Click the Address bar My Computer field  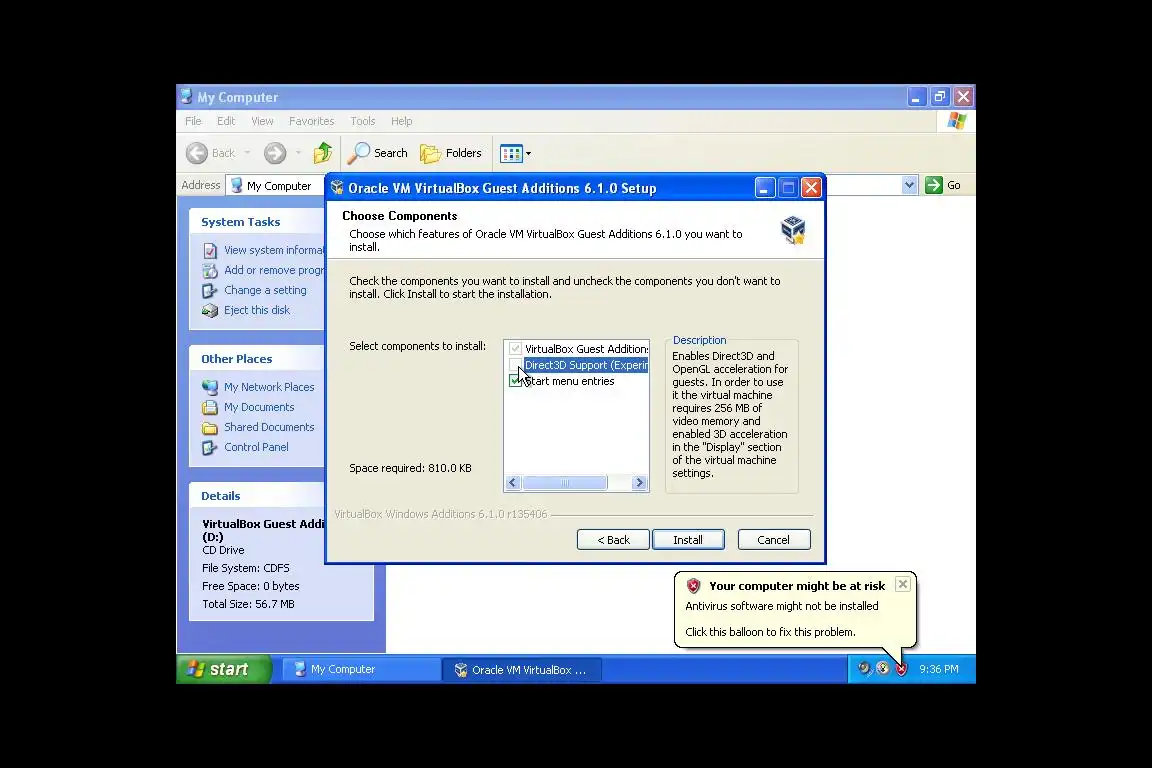(x=276, y=186)
